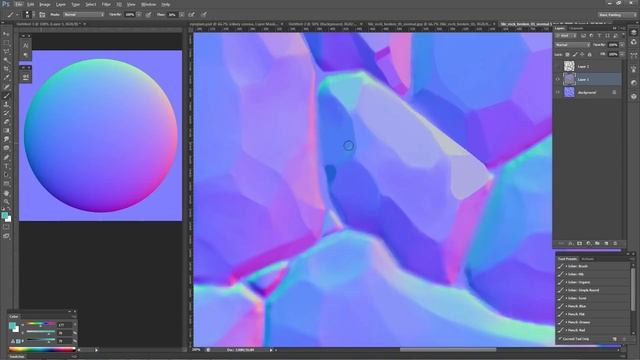The image size is (640, 360).
Task: Open the Image menu
Action: coord(44,4)
